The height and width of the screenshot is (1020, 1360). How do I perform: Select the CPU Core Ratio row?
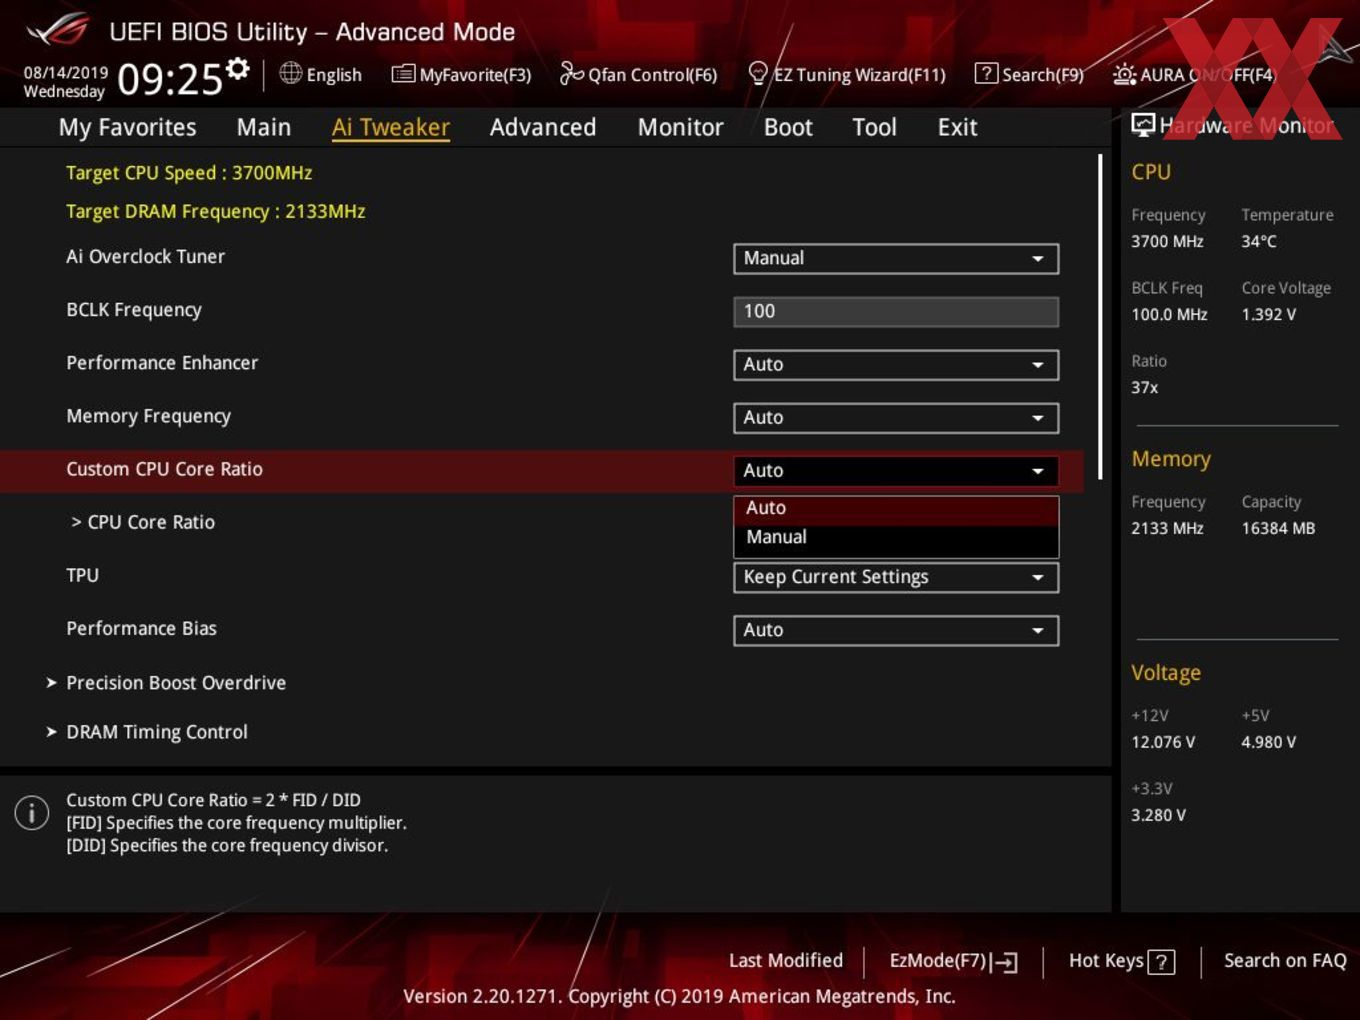tap(142, 522)
